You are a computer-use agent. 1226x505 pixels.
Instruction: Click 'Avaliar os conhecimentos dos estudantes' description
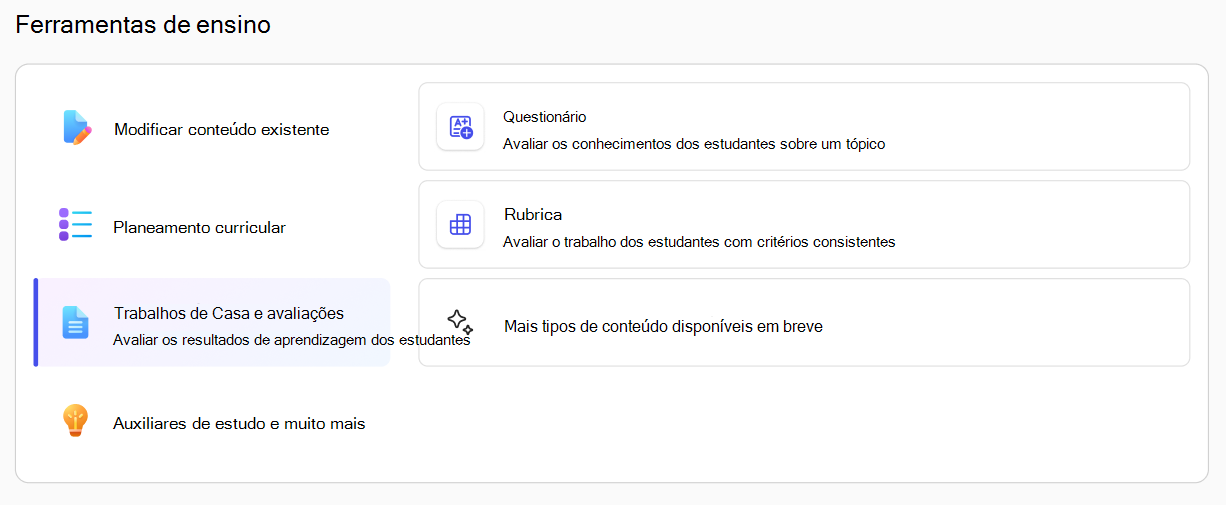point(694,143)
